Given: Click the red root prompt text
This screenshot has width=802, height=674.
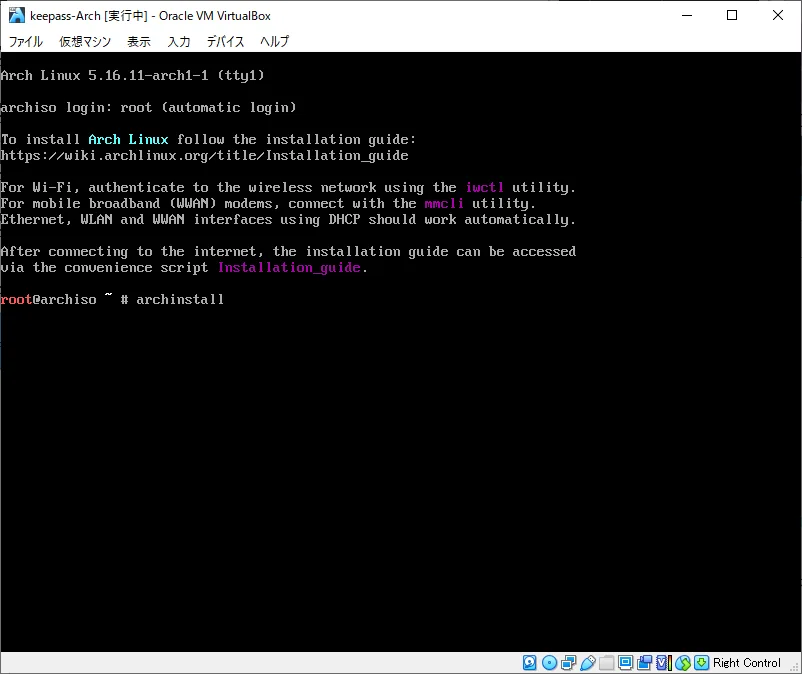Looking at the screenshot, I should click(x=16, y=299).
